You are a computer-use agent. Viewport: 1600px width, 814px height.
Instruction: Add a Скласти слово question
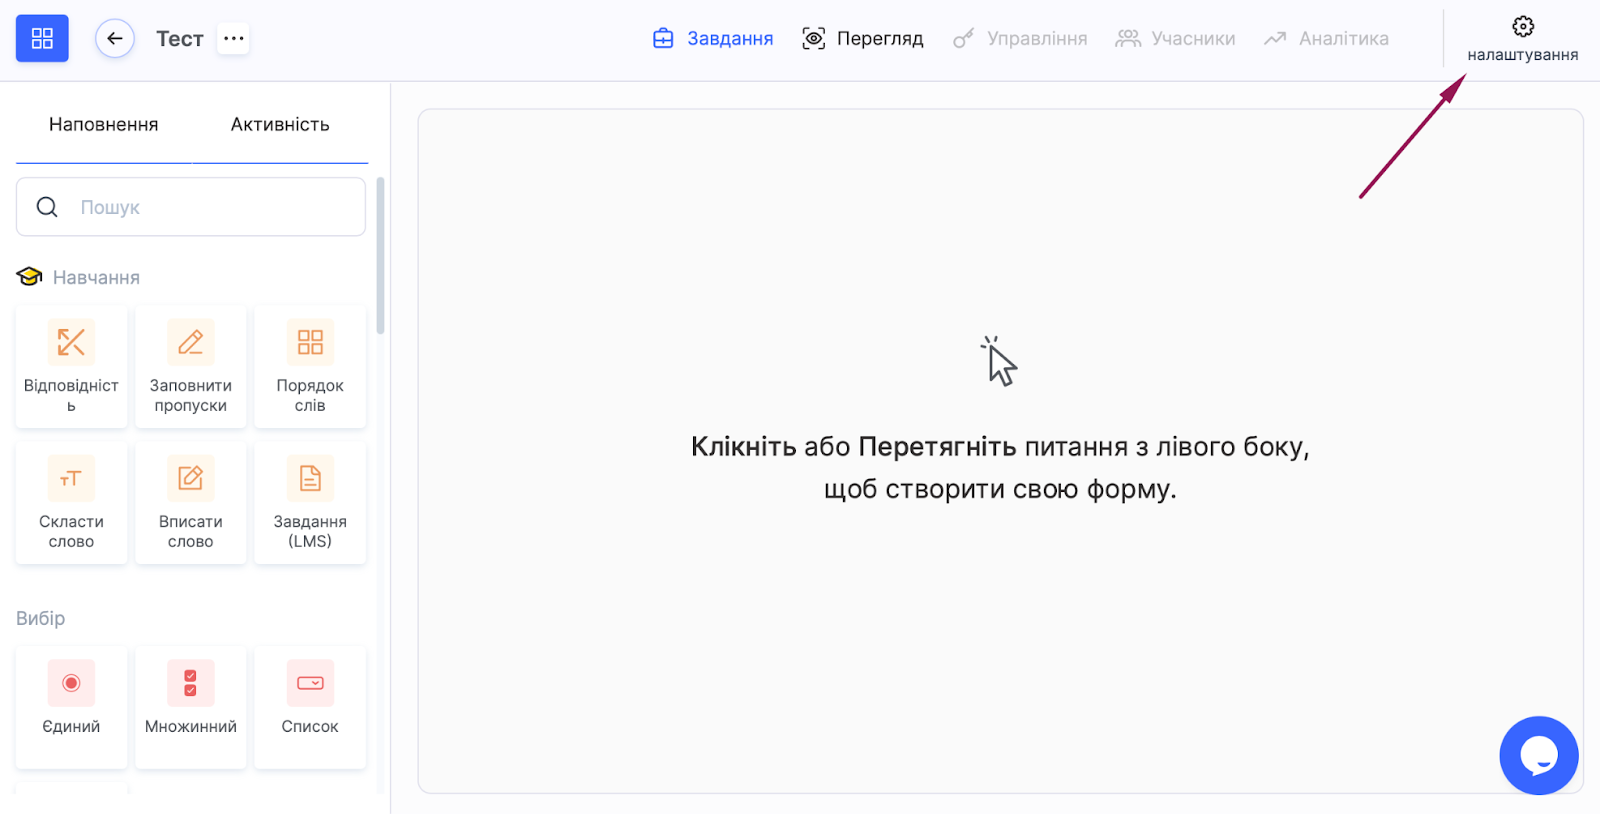71,503
